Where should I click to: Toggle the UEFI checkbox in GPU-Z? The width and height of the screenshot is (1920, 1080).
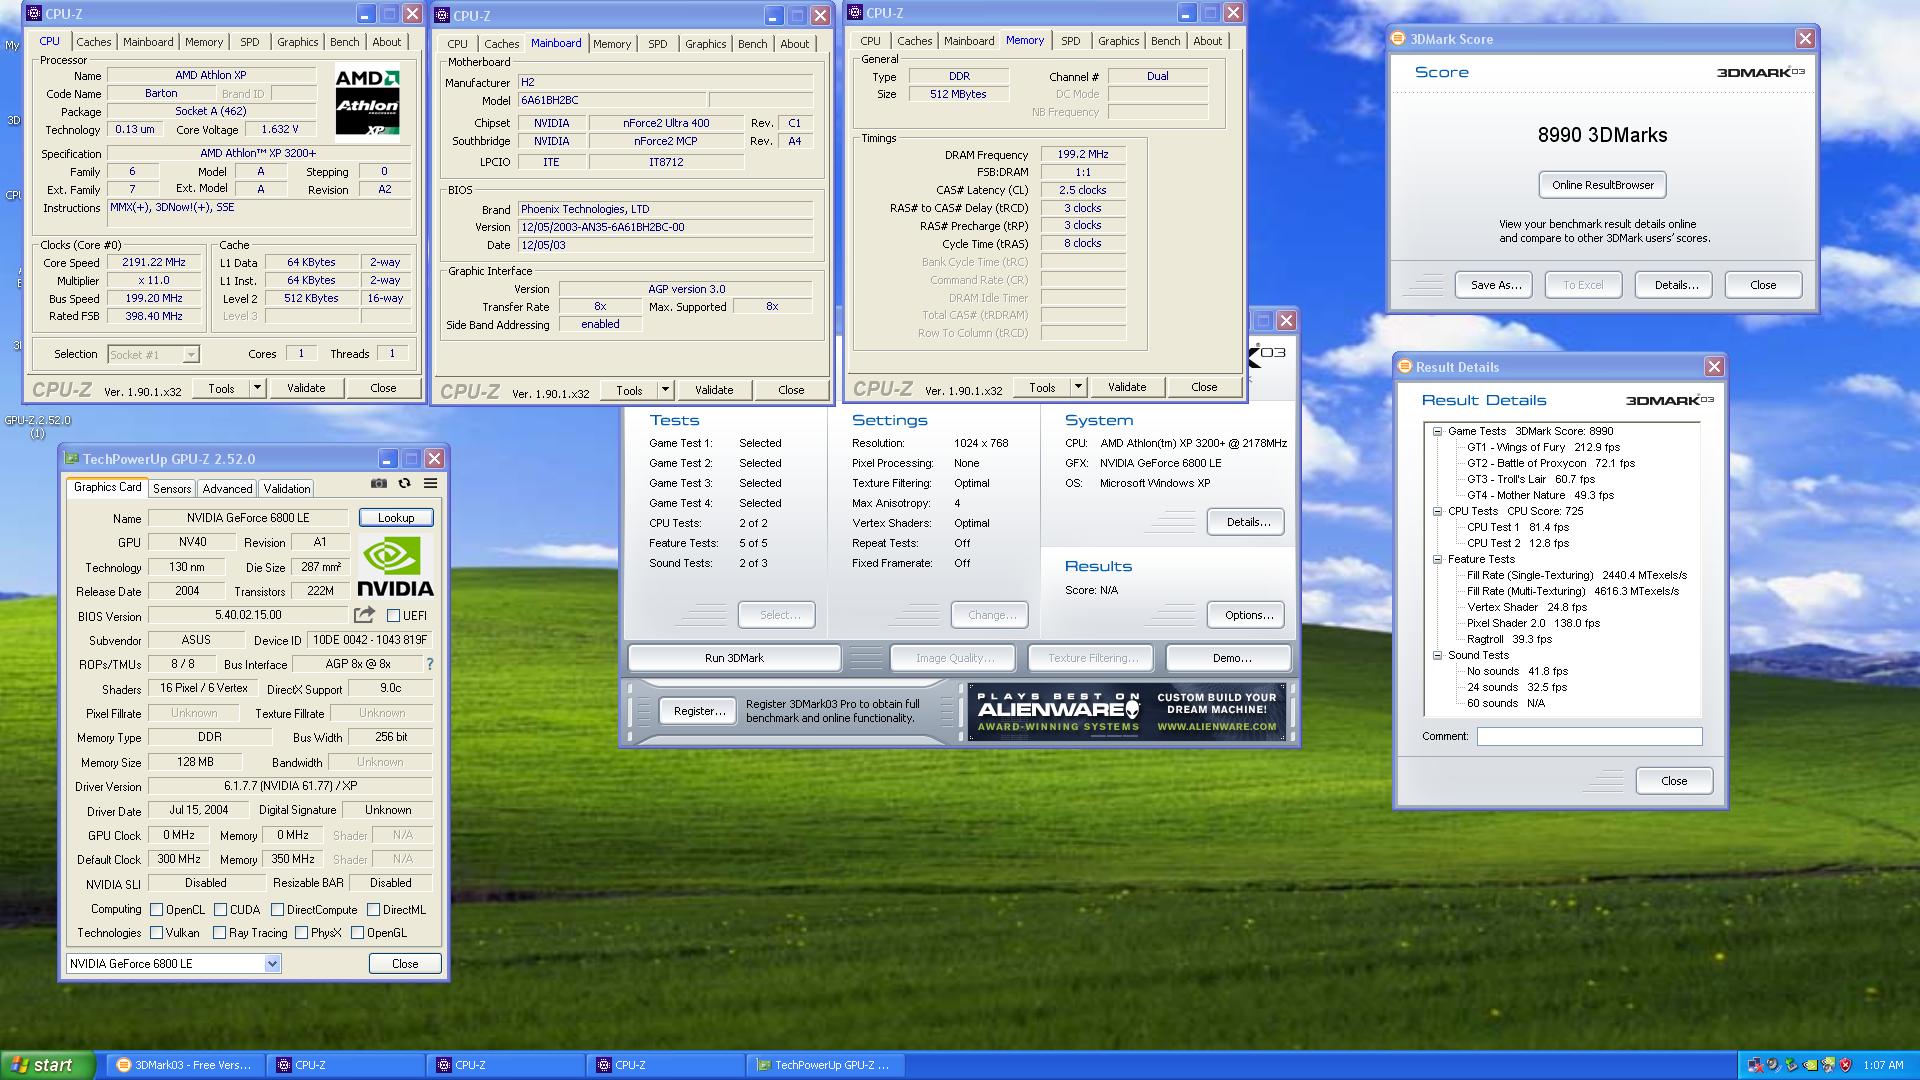[394, 616]
